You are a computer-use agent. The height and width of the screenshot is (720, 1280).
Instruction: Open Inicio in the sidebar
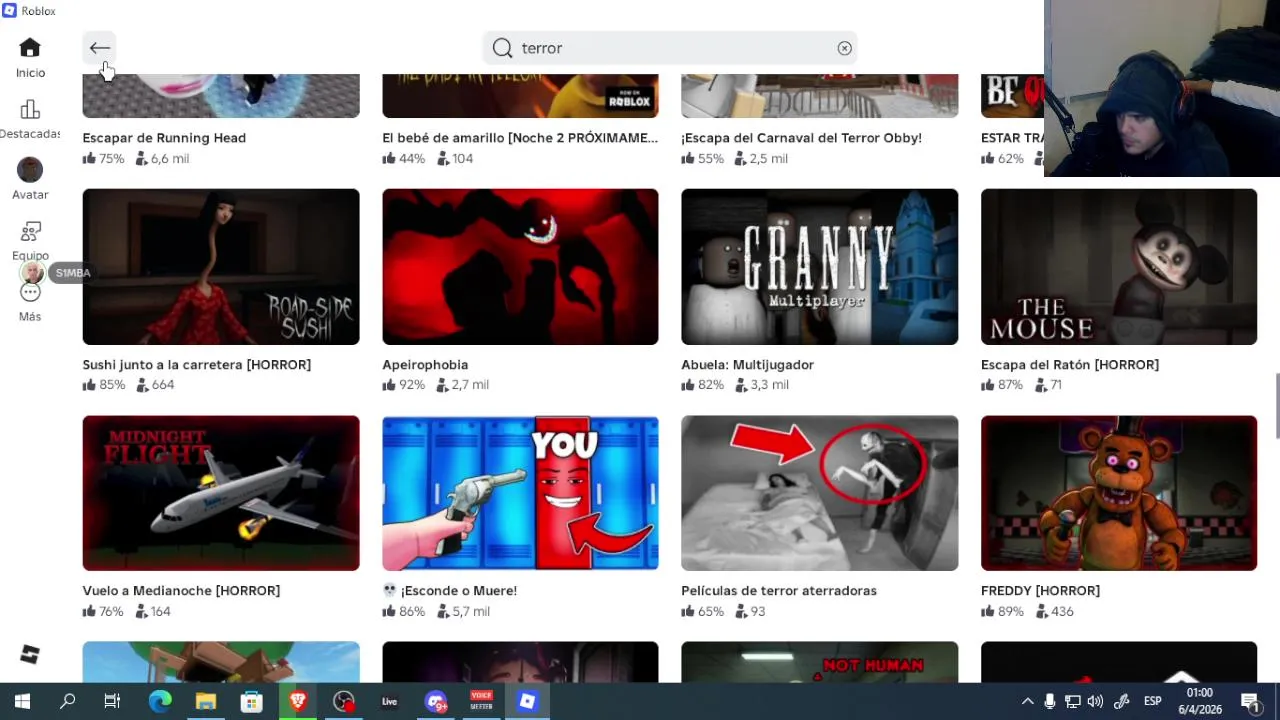[30, 58]
